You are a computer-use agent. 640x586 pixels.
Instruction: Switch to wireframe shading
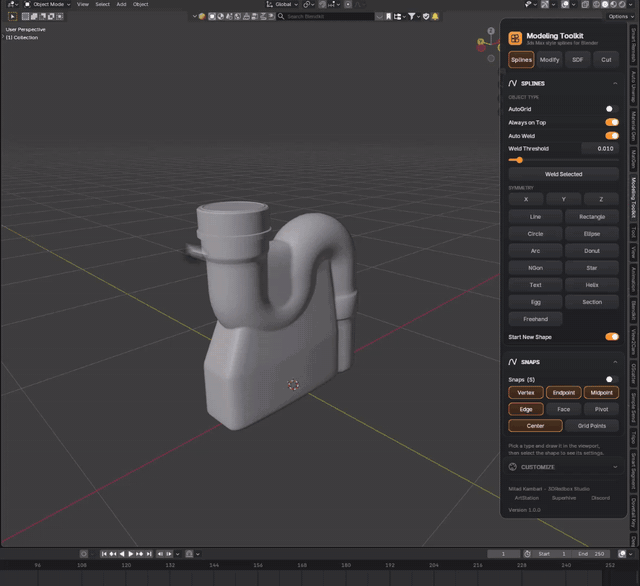point(596,4)
